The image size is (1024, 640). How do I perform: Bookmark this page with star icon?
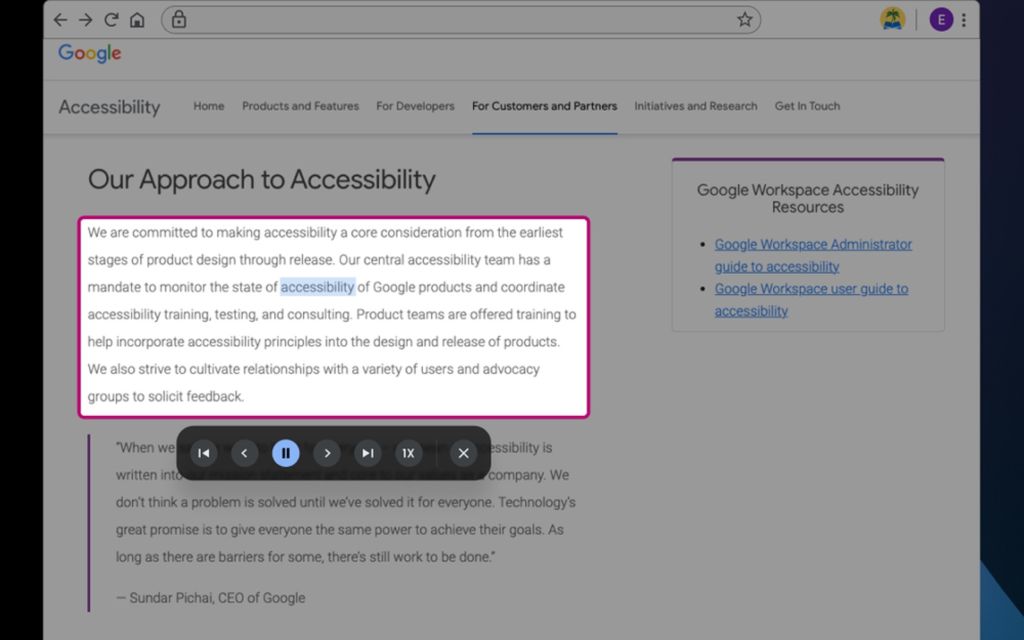tap(744, 20)
